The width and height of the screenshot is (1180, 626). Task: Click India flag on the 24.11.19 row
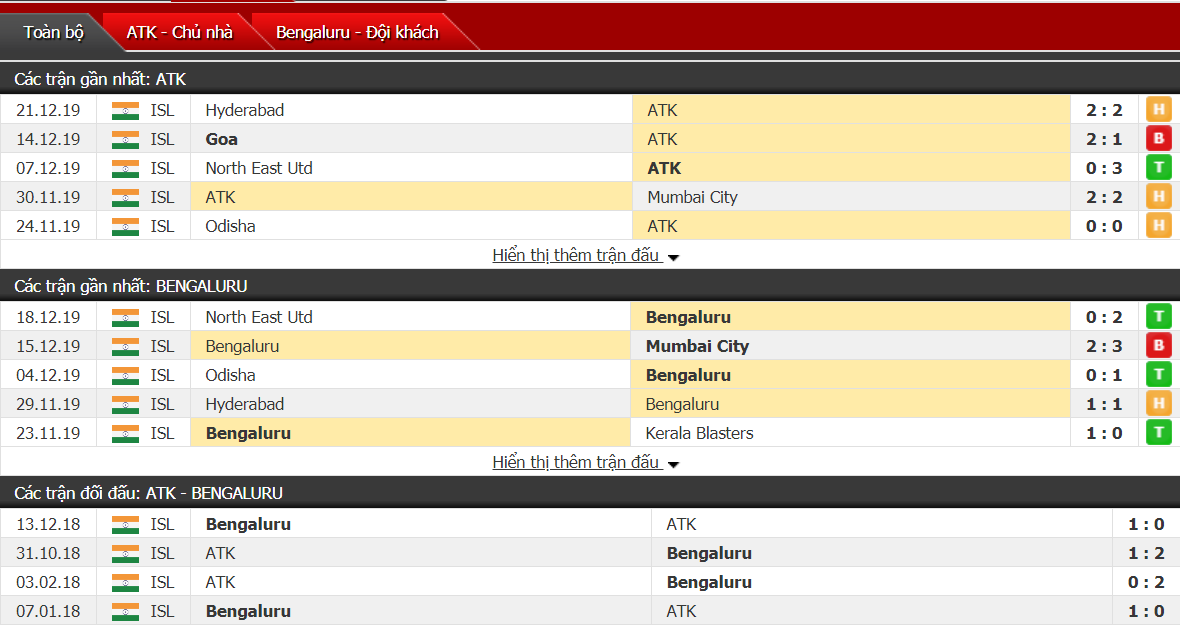pyautogui.click(x=125, y=226)
